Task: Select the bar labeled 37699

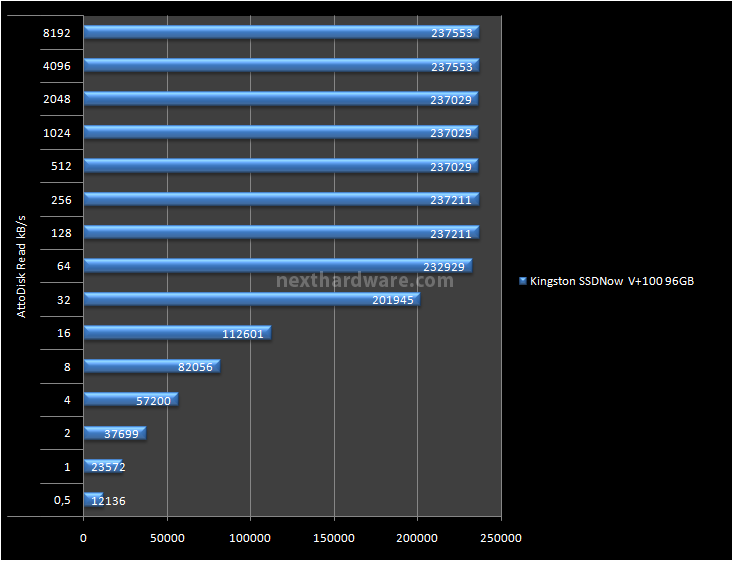Action: [x=115, y=433]
